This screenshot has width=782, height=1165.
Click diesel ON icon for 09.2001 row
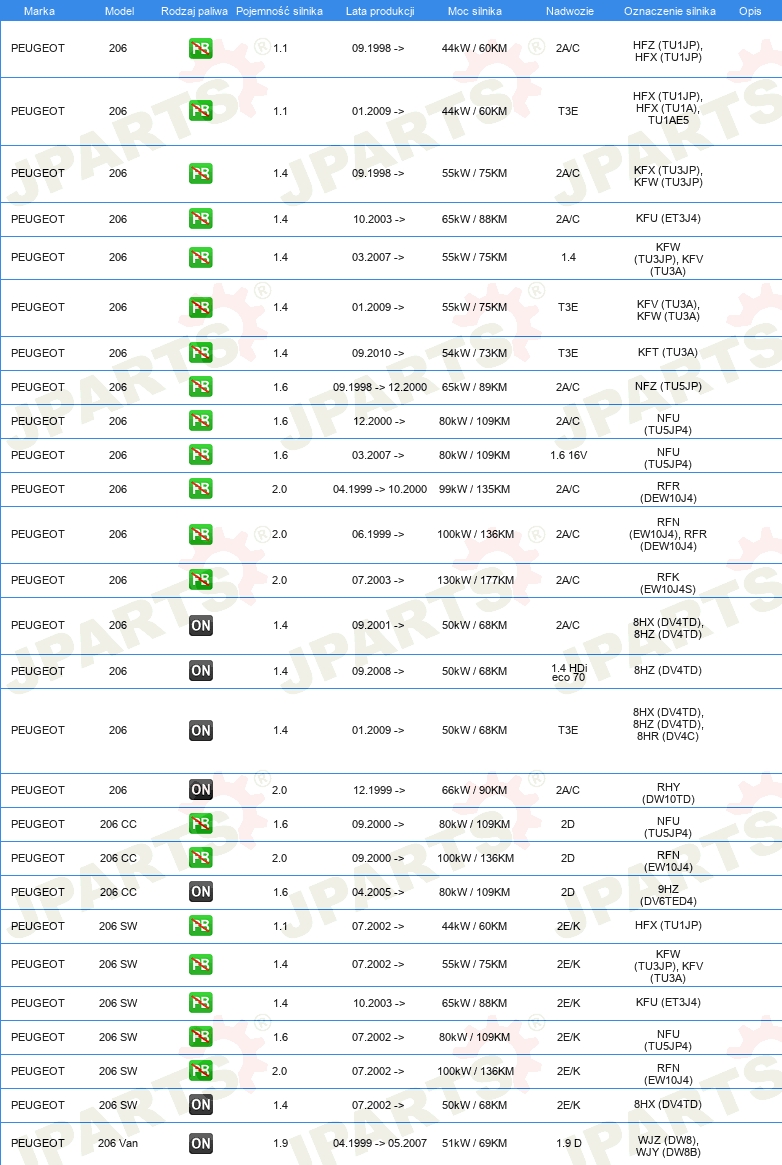point(201,626)
